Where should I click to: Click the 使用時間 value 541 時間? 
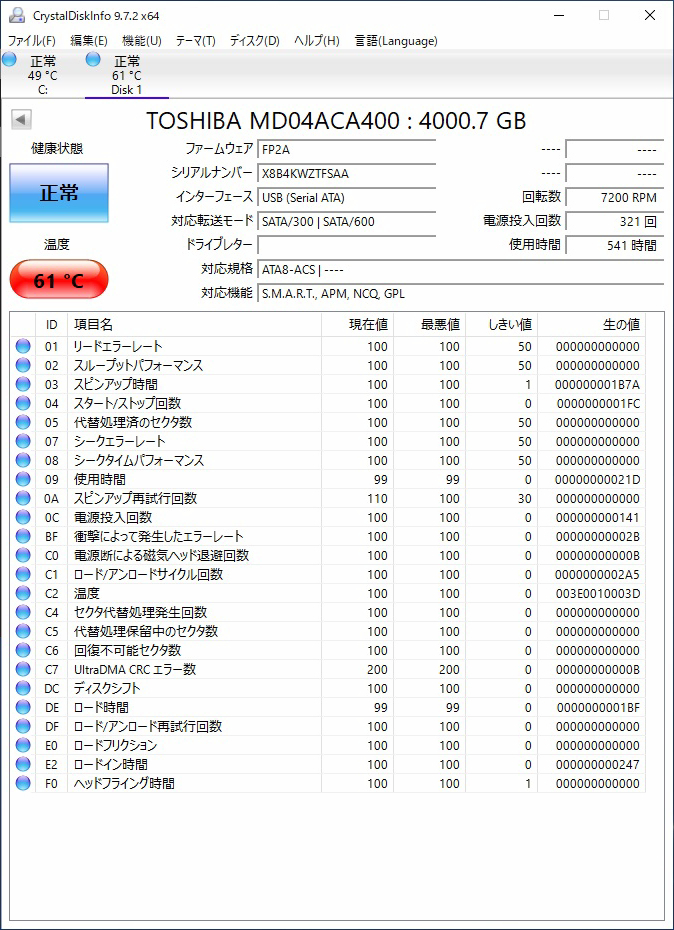pyautogui.click(x=615, y=244)
